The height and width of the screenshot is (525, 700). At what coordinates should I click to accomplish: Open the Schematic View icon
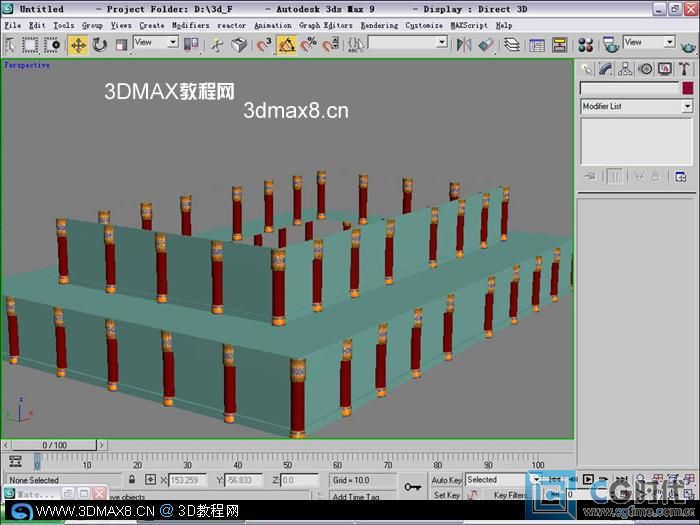(559, 45)
